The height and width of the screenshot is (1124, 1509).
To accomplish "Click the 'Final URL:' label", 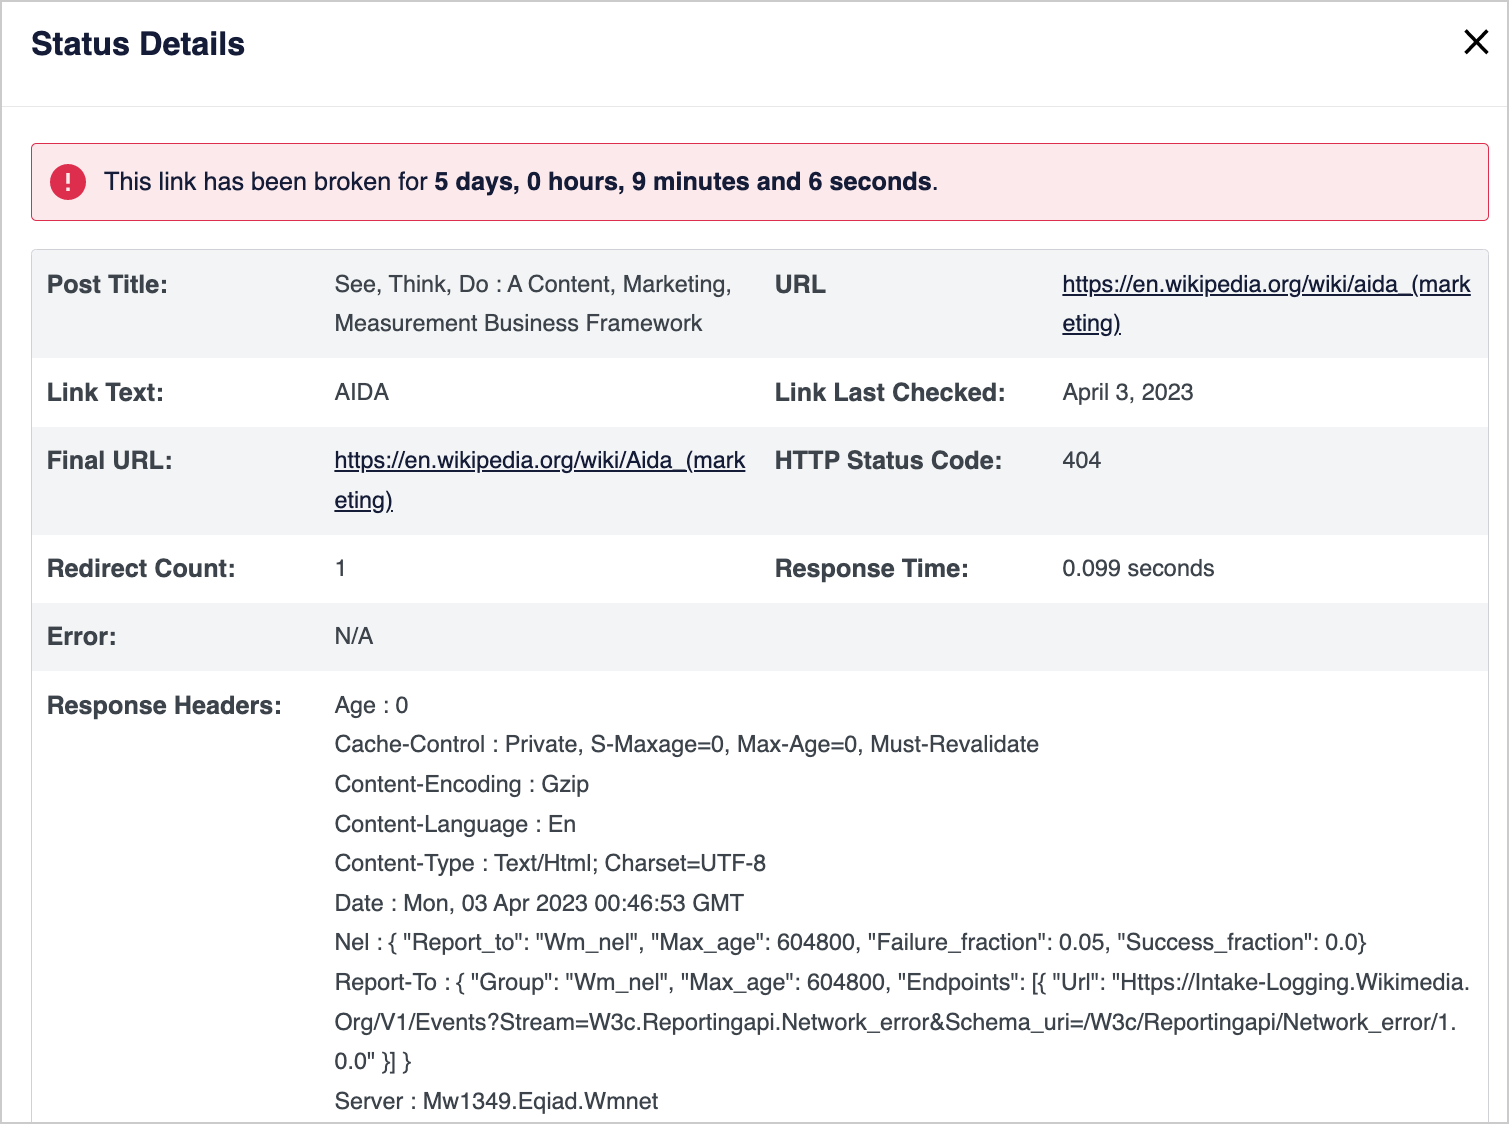I will (x=110, y=461).
